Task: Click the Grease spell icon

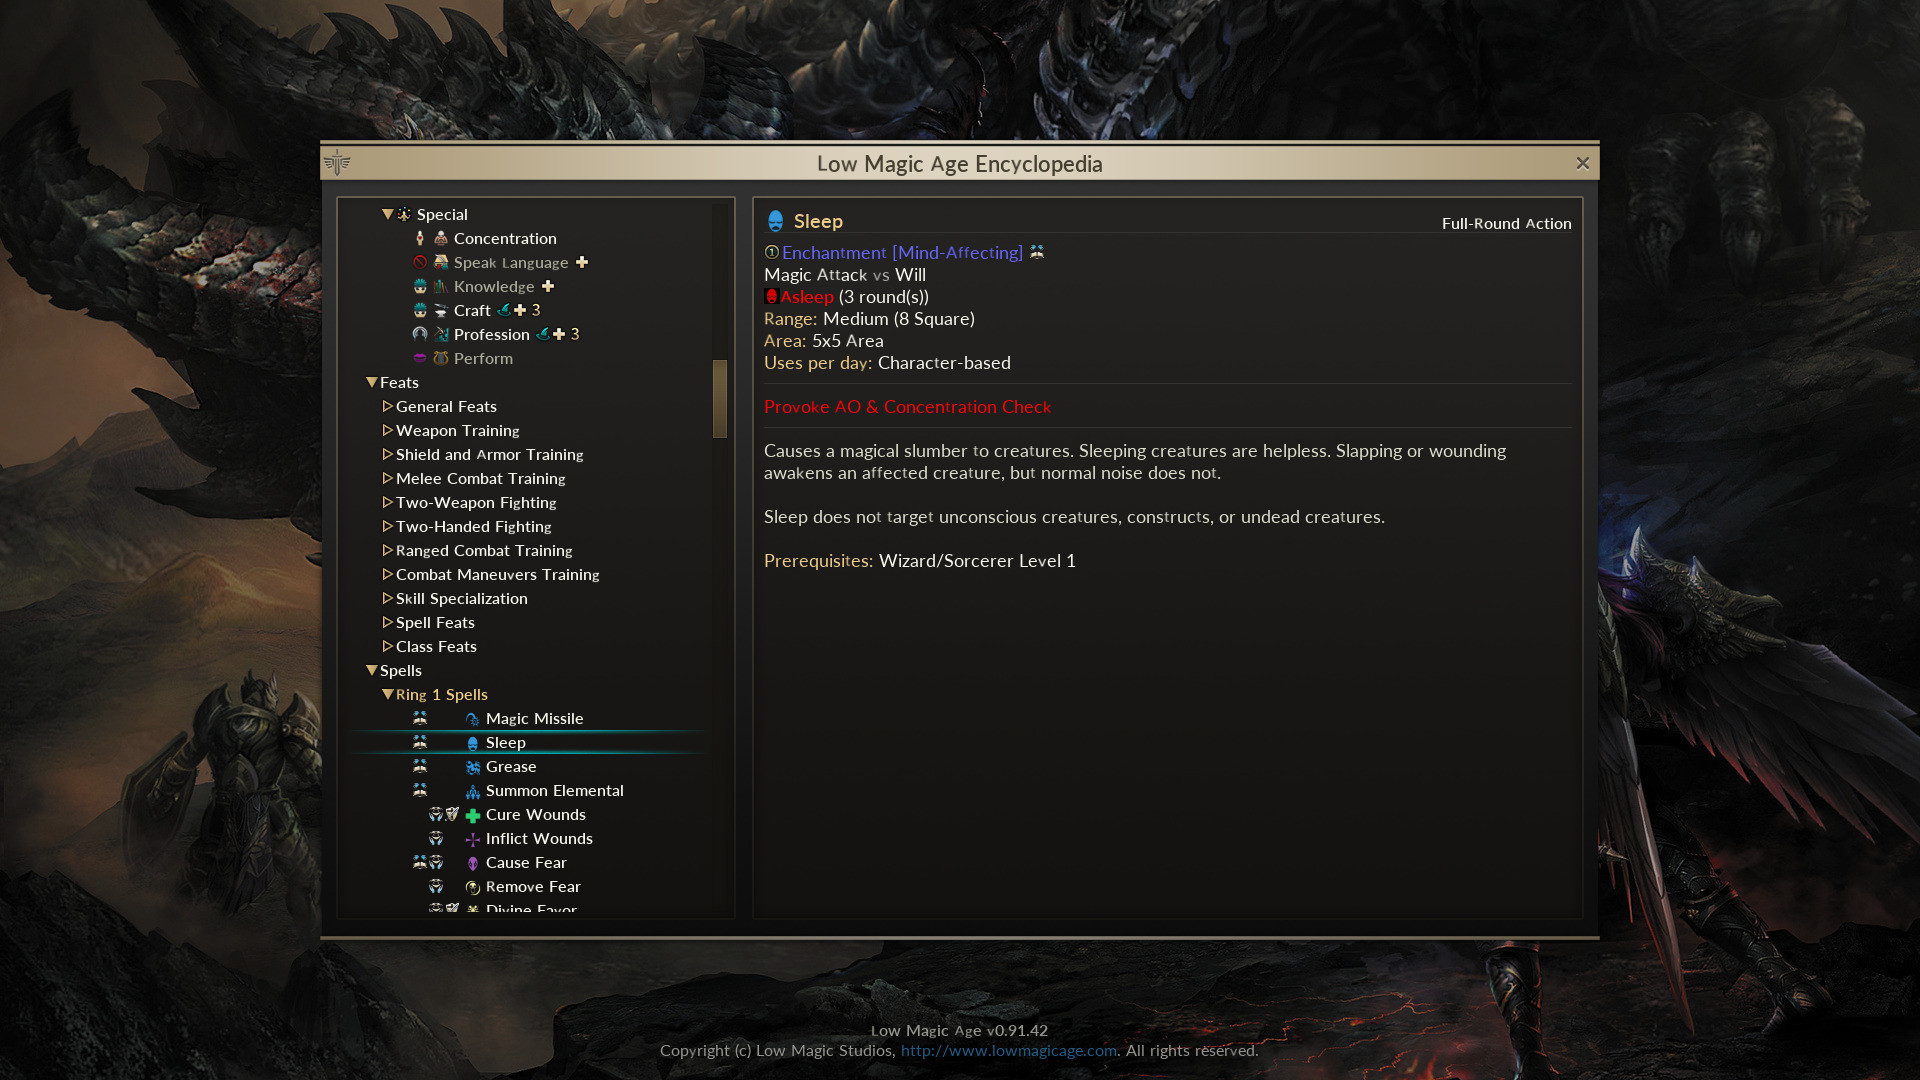Action: (473, 767)
